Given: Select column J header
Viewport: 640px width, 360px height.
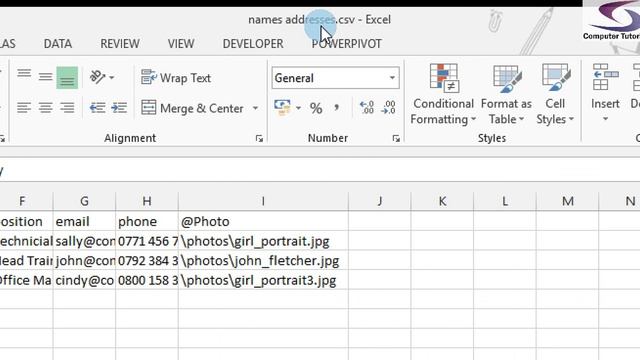Looking at the screenshot, I should (380, 201).
